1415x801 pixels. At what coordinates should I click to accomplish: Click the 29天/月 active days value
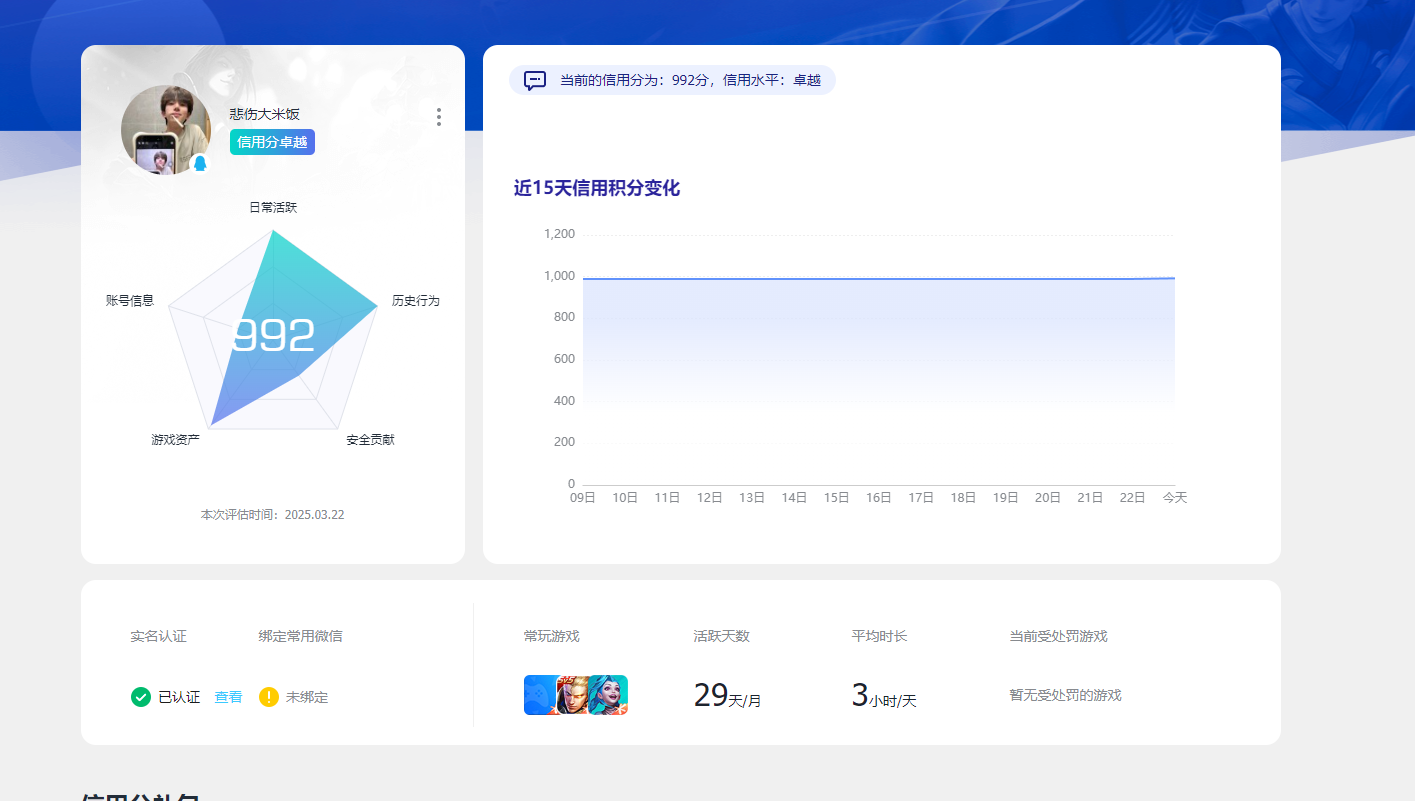(727, 695)
